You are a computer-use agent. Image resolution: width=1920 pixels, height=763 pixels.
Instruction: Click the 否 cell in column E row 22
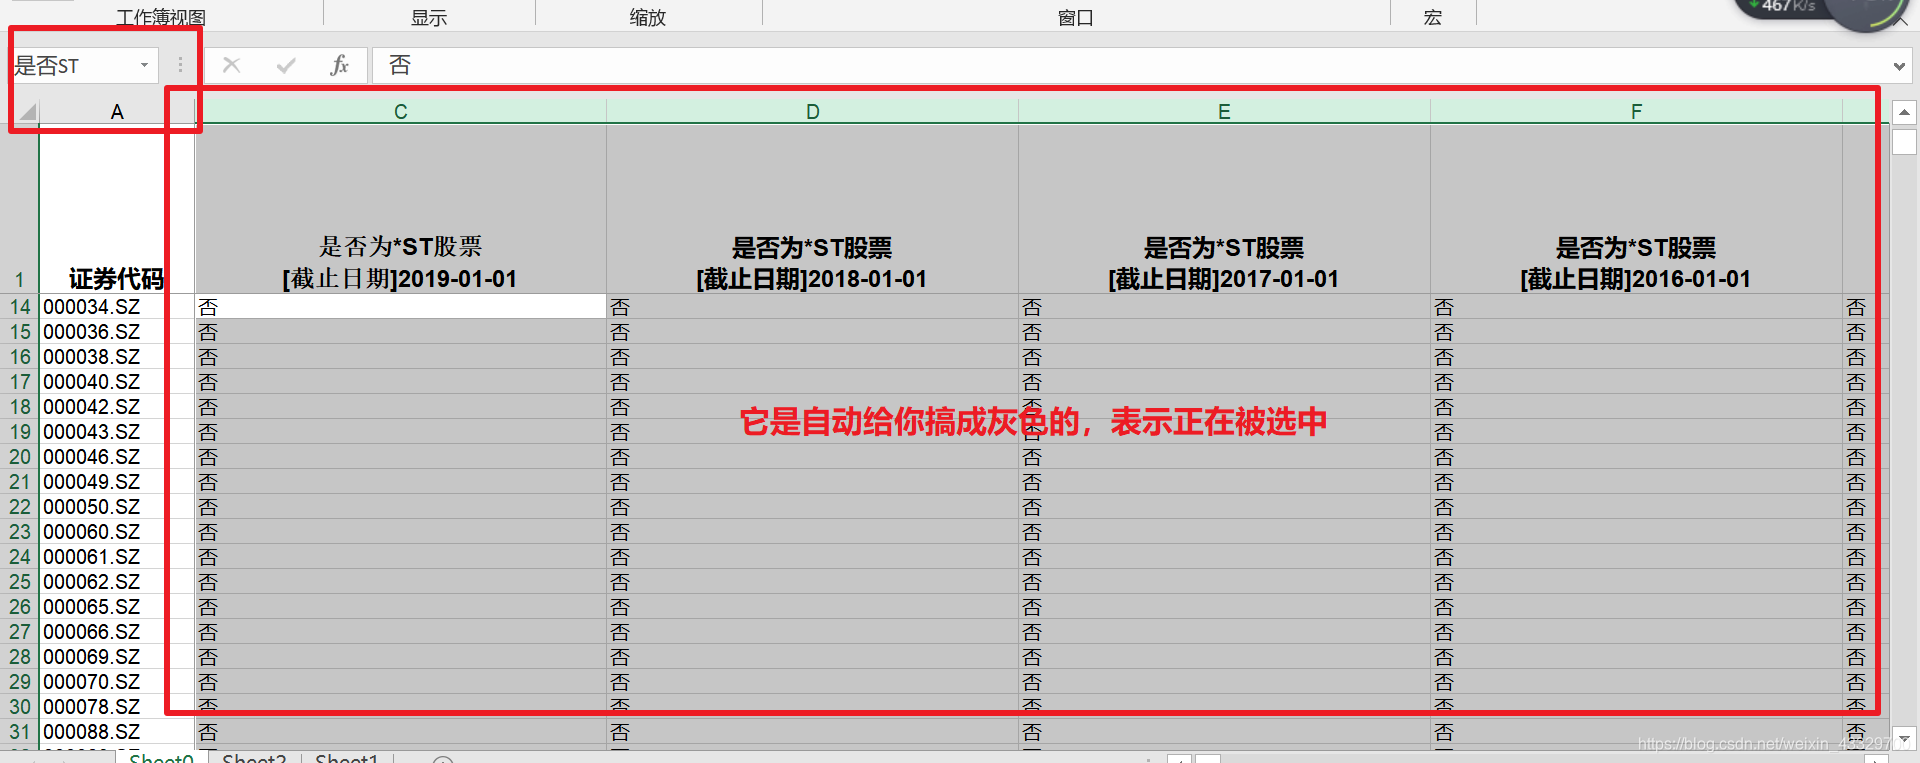1224,506
